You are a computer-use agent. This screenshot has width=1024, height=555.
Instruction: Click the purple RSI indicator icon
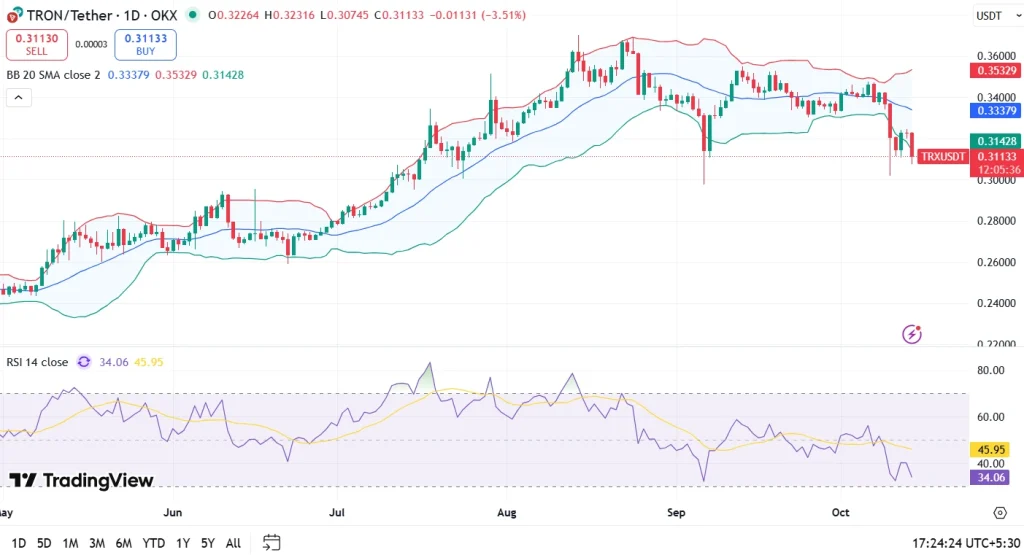pos(84,362)
